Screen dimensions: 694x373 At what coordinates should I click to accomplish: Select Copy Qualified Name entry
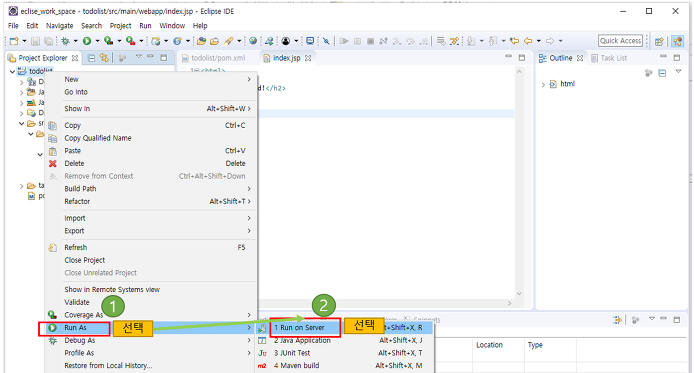coord(150,138)
